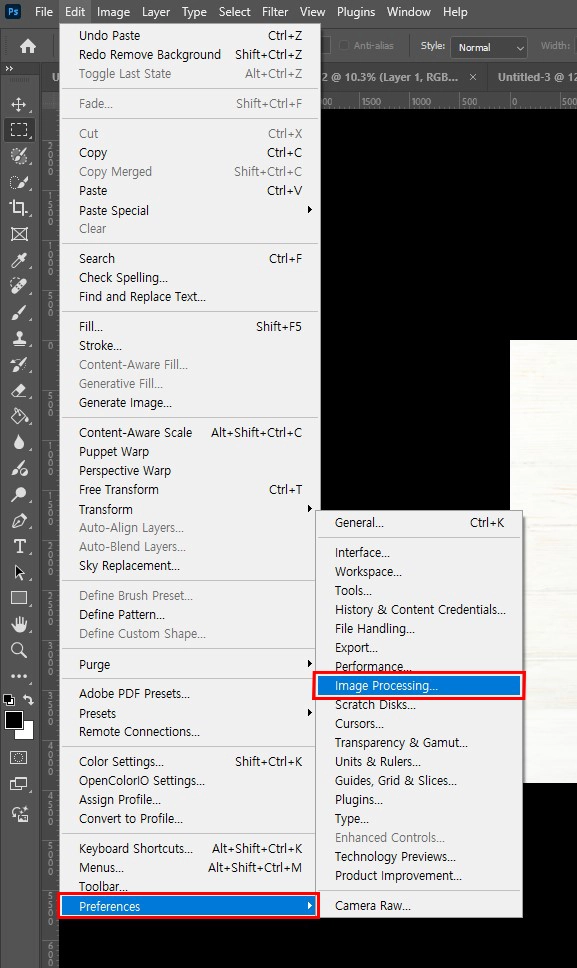The height and width of the screenshot is (968, 577).
Task: Select the Hand tool
Action: [19, 624]
